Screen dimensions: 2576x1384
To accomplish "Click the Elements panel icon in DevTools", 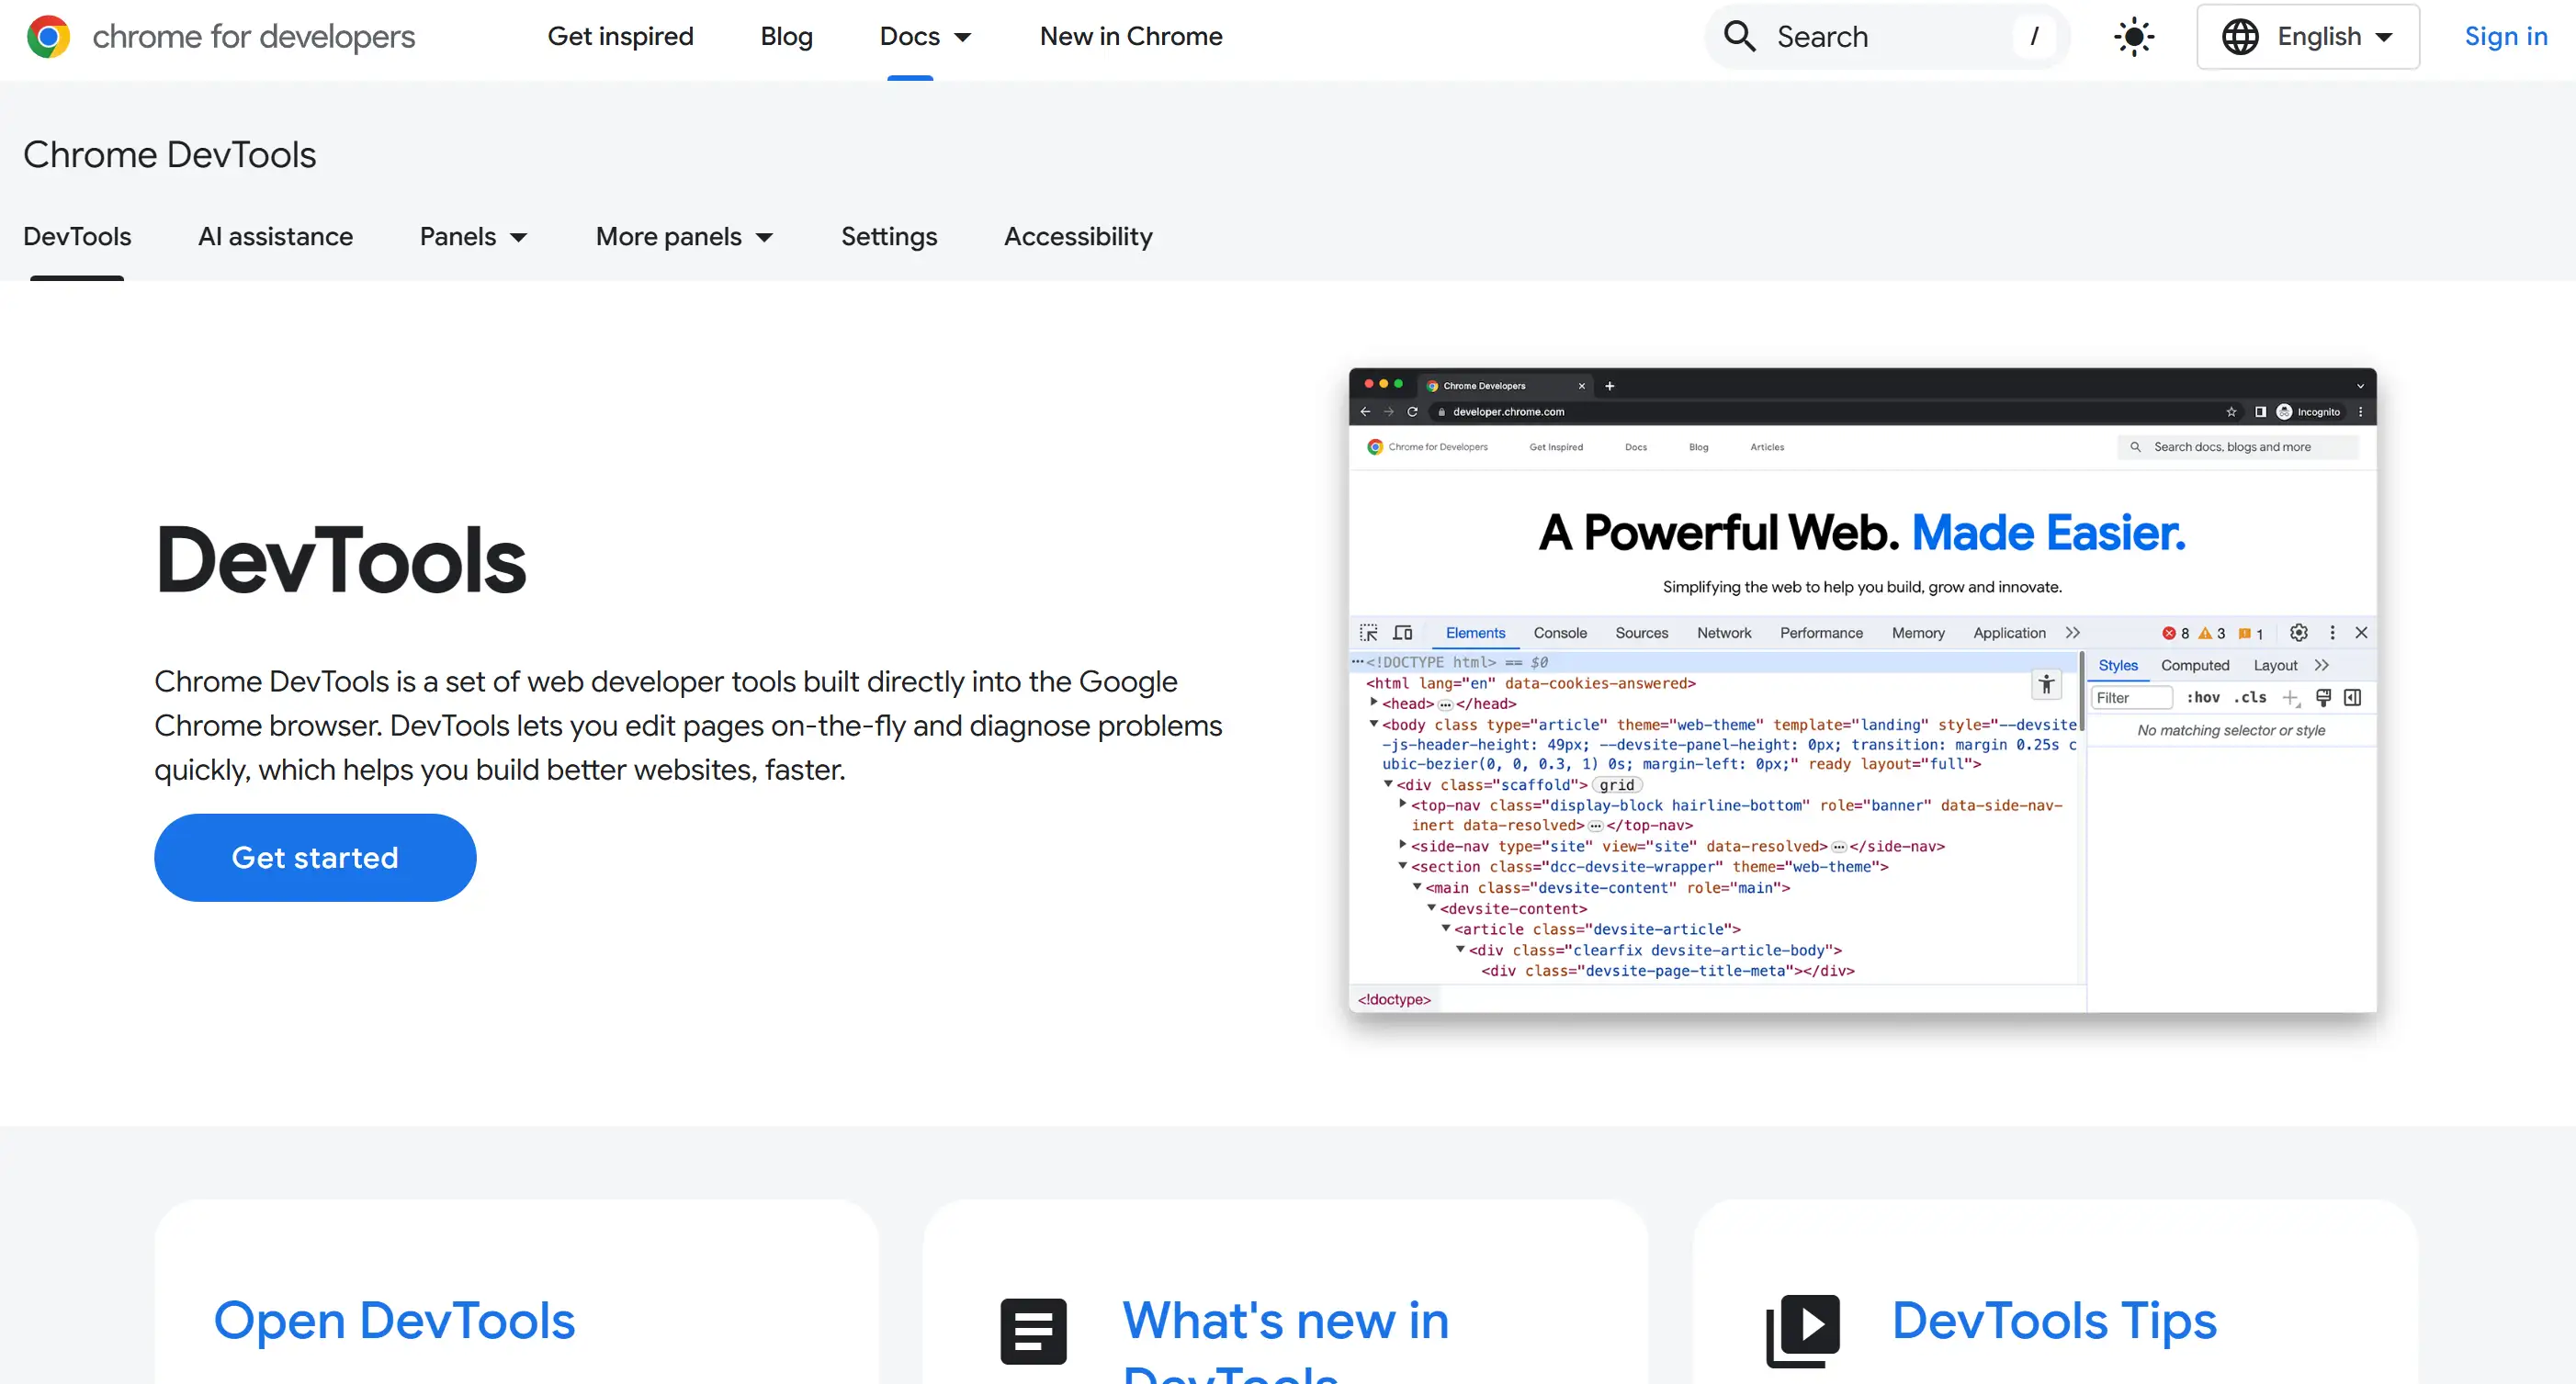I will coord(1473,633).
